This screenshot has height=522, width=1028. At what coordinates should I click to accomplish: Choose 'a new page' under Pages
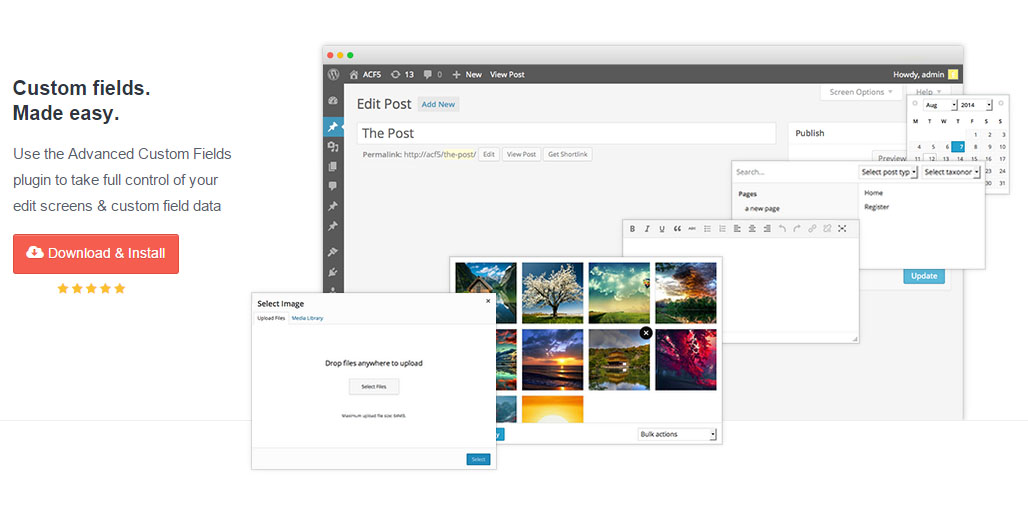[762, 209]
